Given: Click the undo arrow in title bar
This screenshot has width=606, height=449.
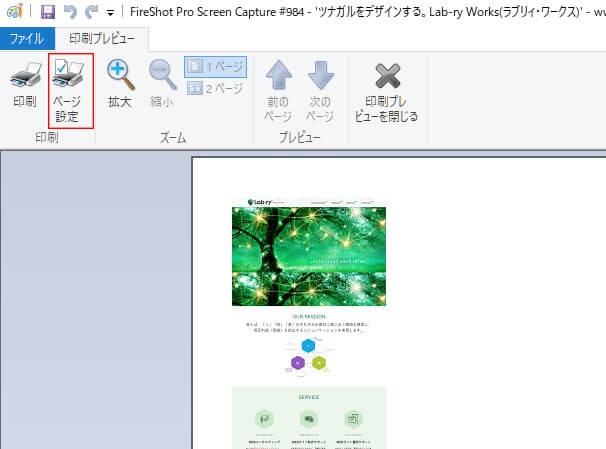Looking at the screenshot, I should (70, 12).
